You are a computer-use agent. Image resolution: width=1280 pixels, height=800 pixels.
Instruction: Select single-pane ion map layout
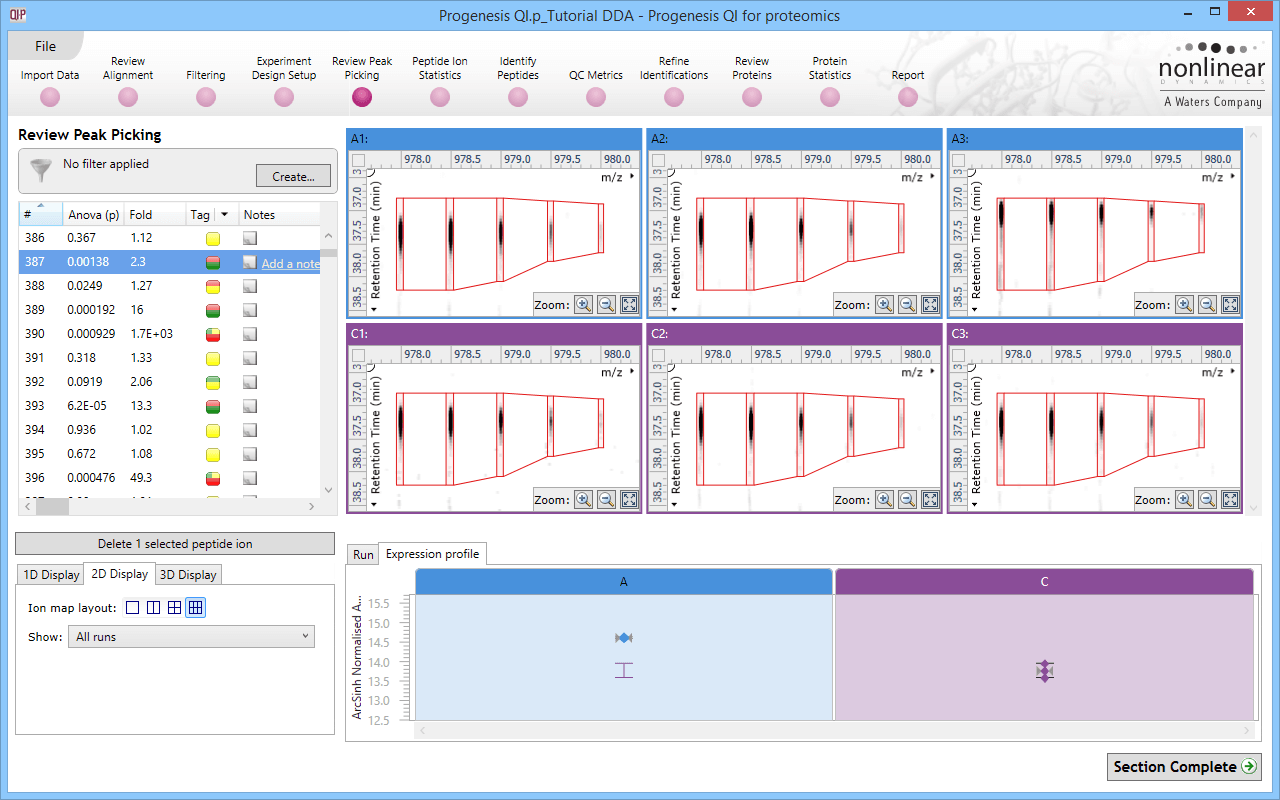[133, 607]
